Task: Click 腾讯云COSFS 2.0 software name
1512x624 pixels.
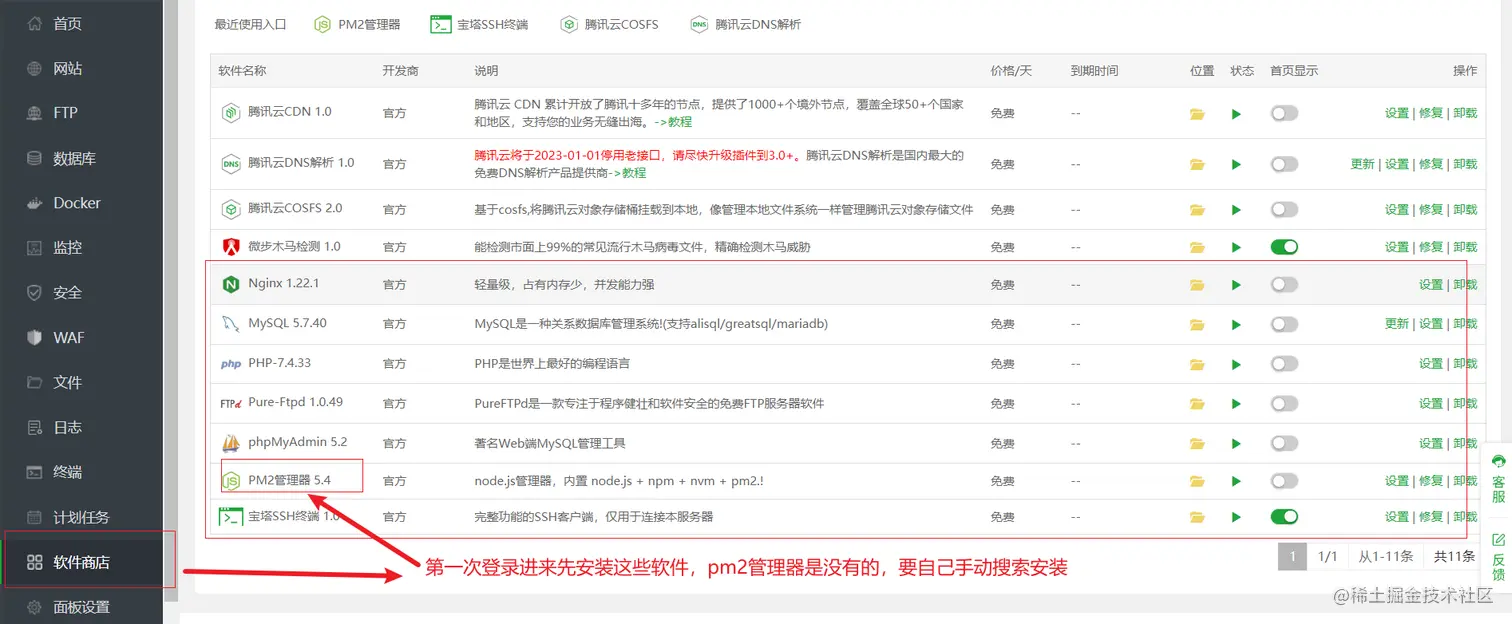Action: coord(295,209)
